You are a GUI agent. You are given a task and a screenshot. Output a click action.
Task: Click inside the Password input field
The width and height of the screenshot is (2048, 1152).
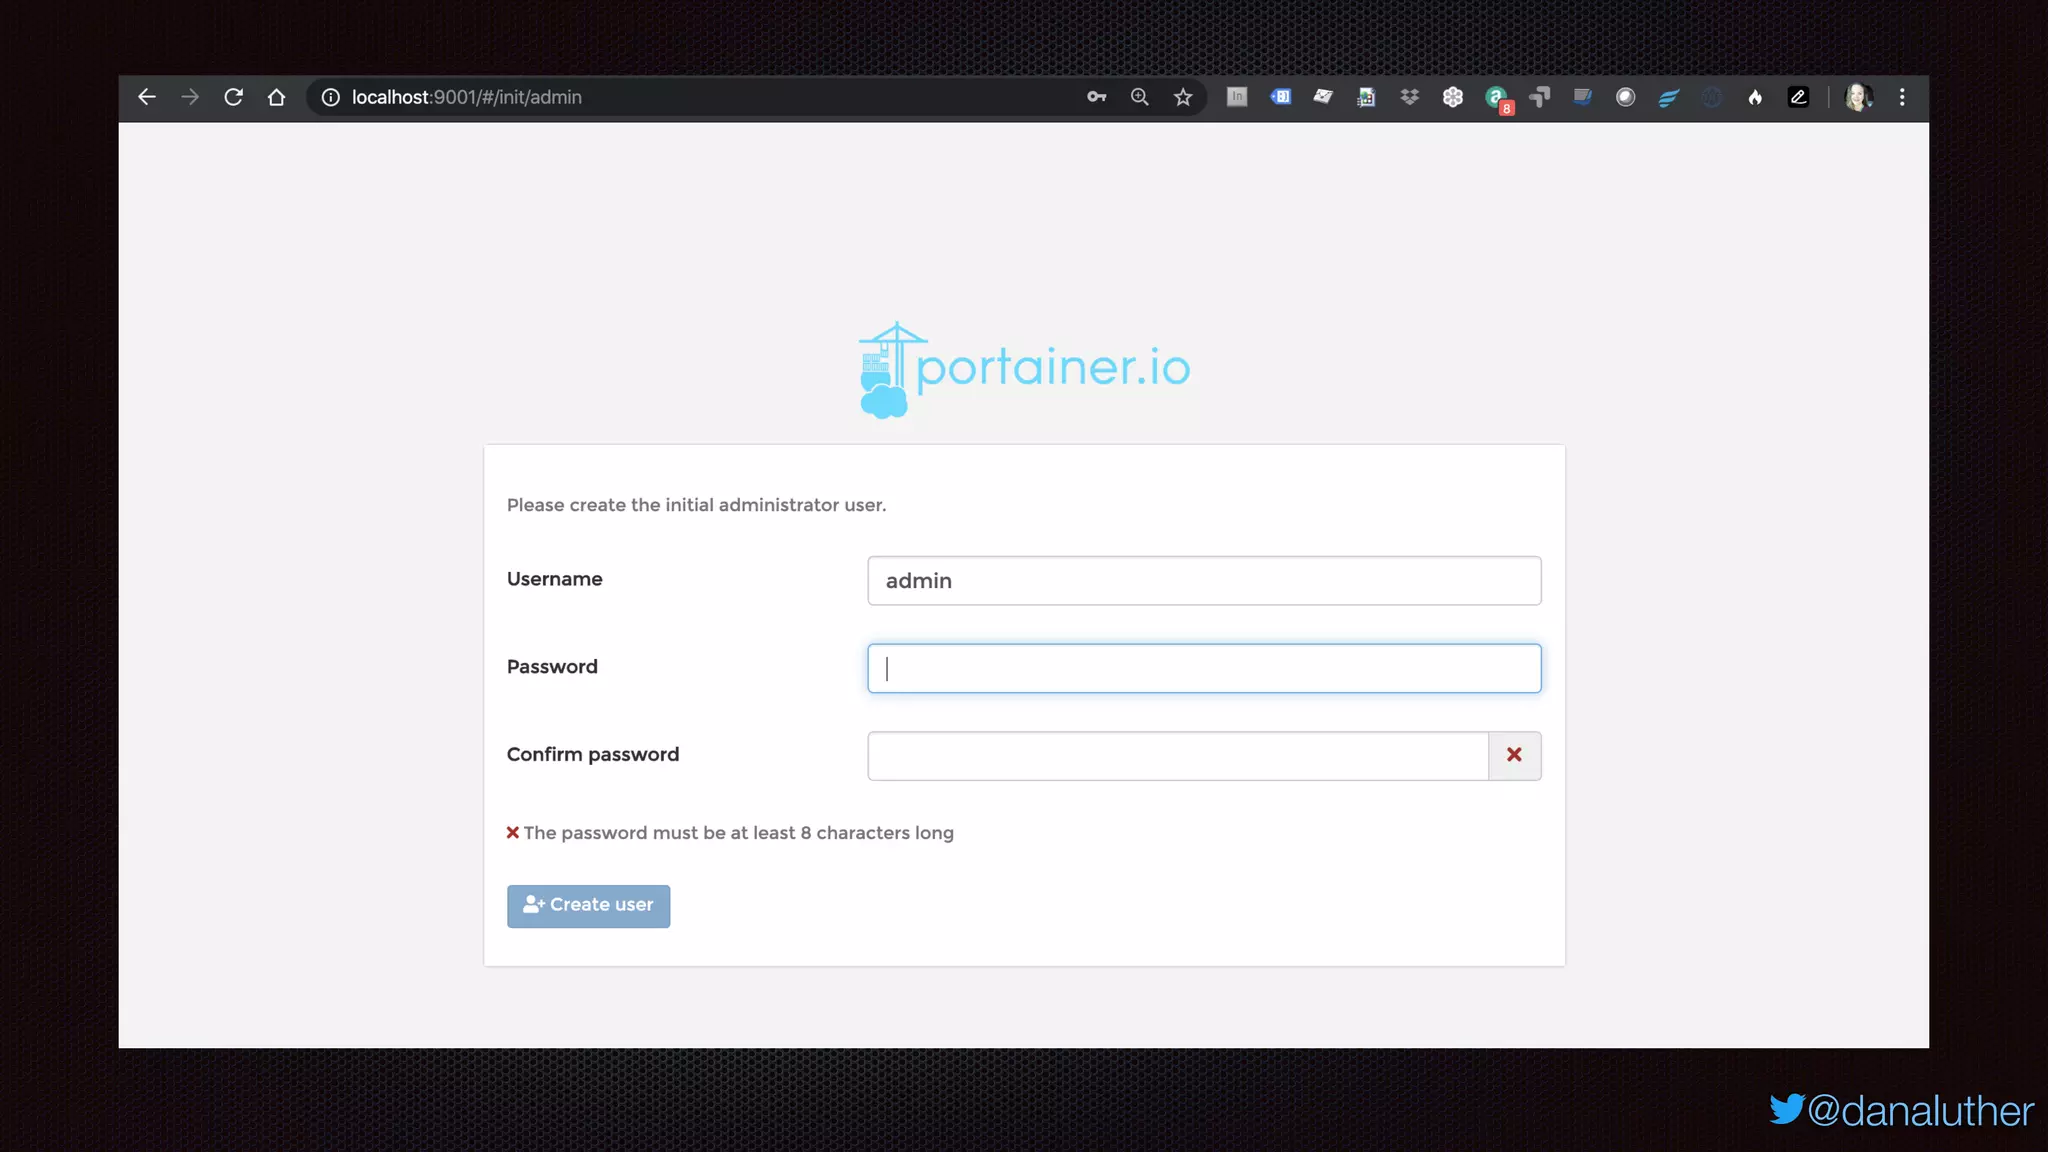pyautogui.click(x=1203, y=668)
